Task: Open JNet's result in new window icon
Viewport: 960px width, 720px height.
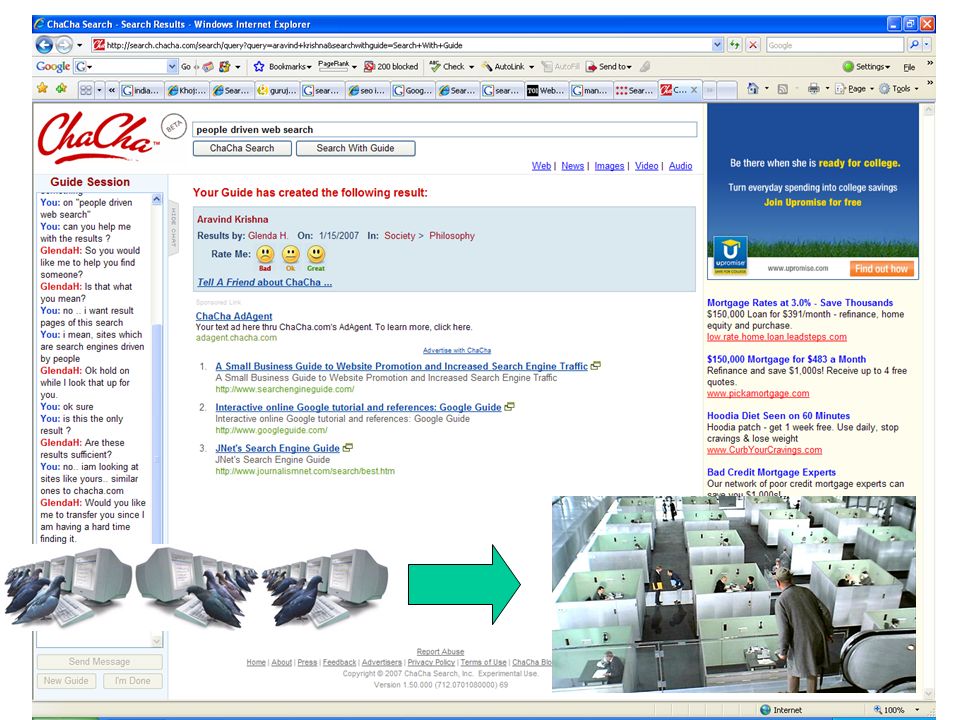Action: coord(347,448)
